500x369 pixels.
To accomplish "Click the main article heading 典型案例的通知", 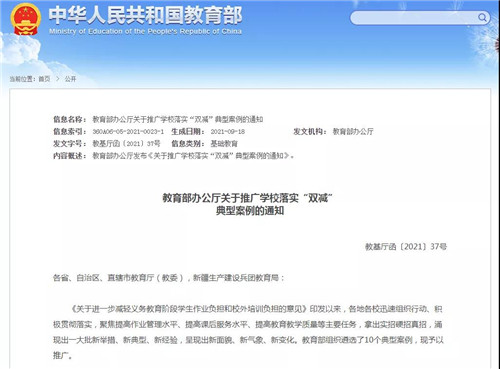I will [250, 211].
